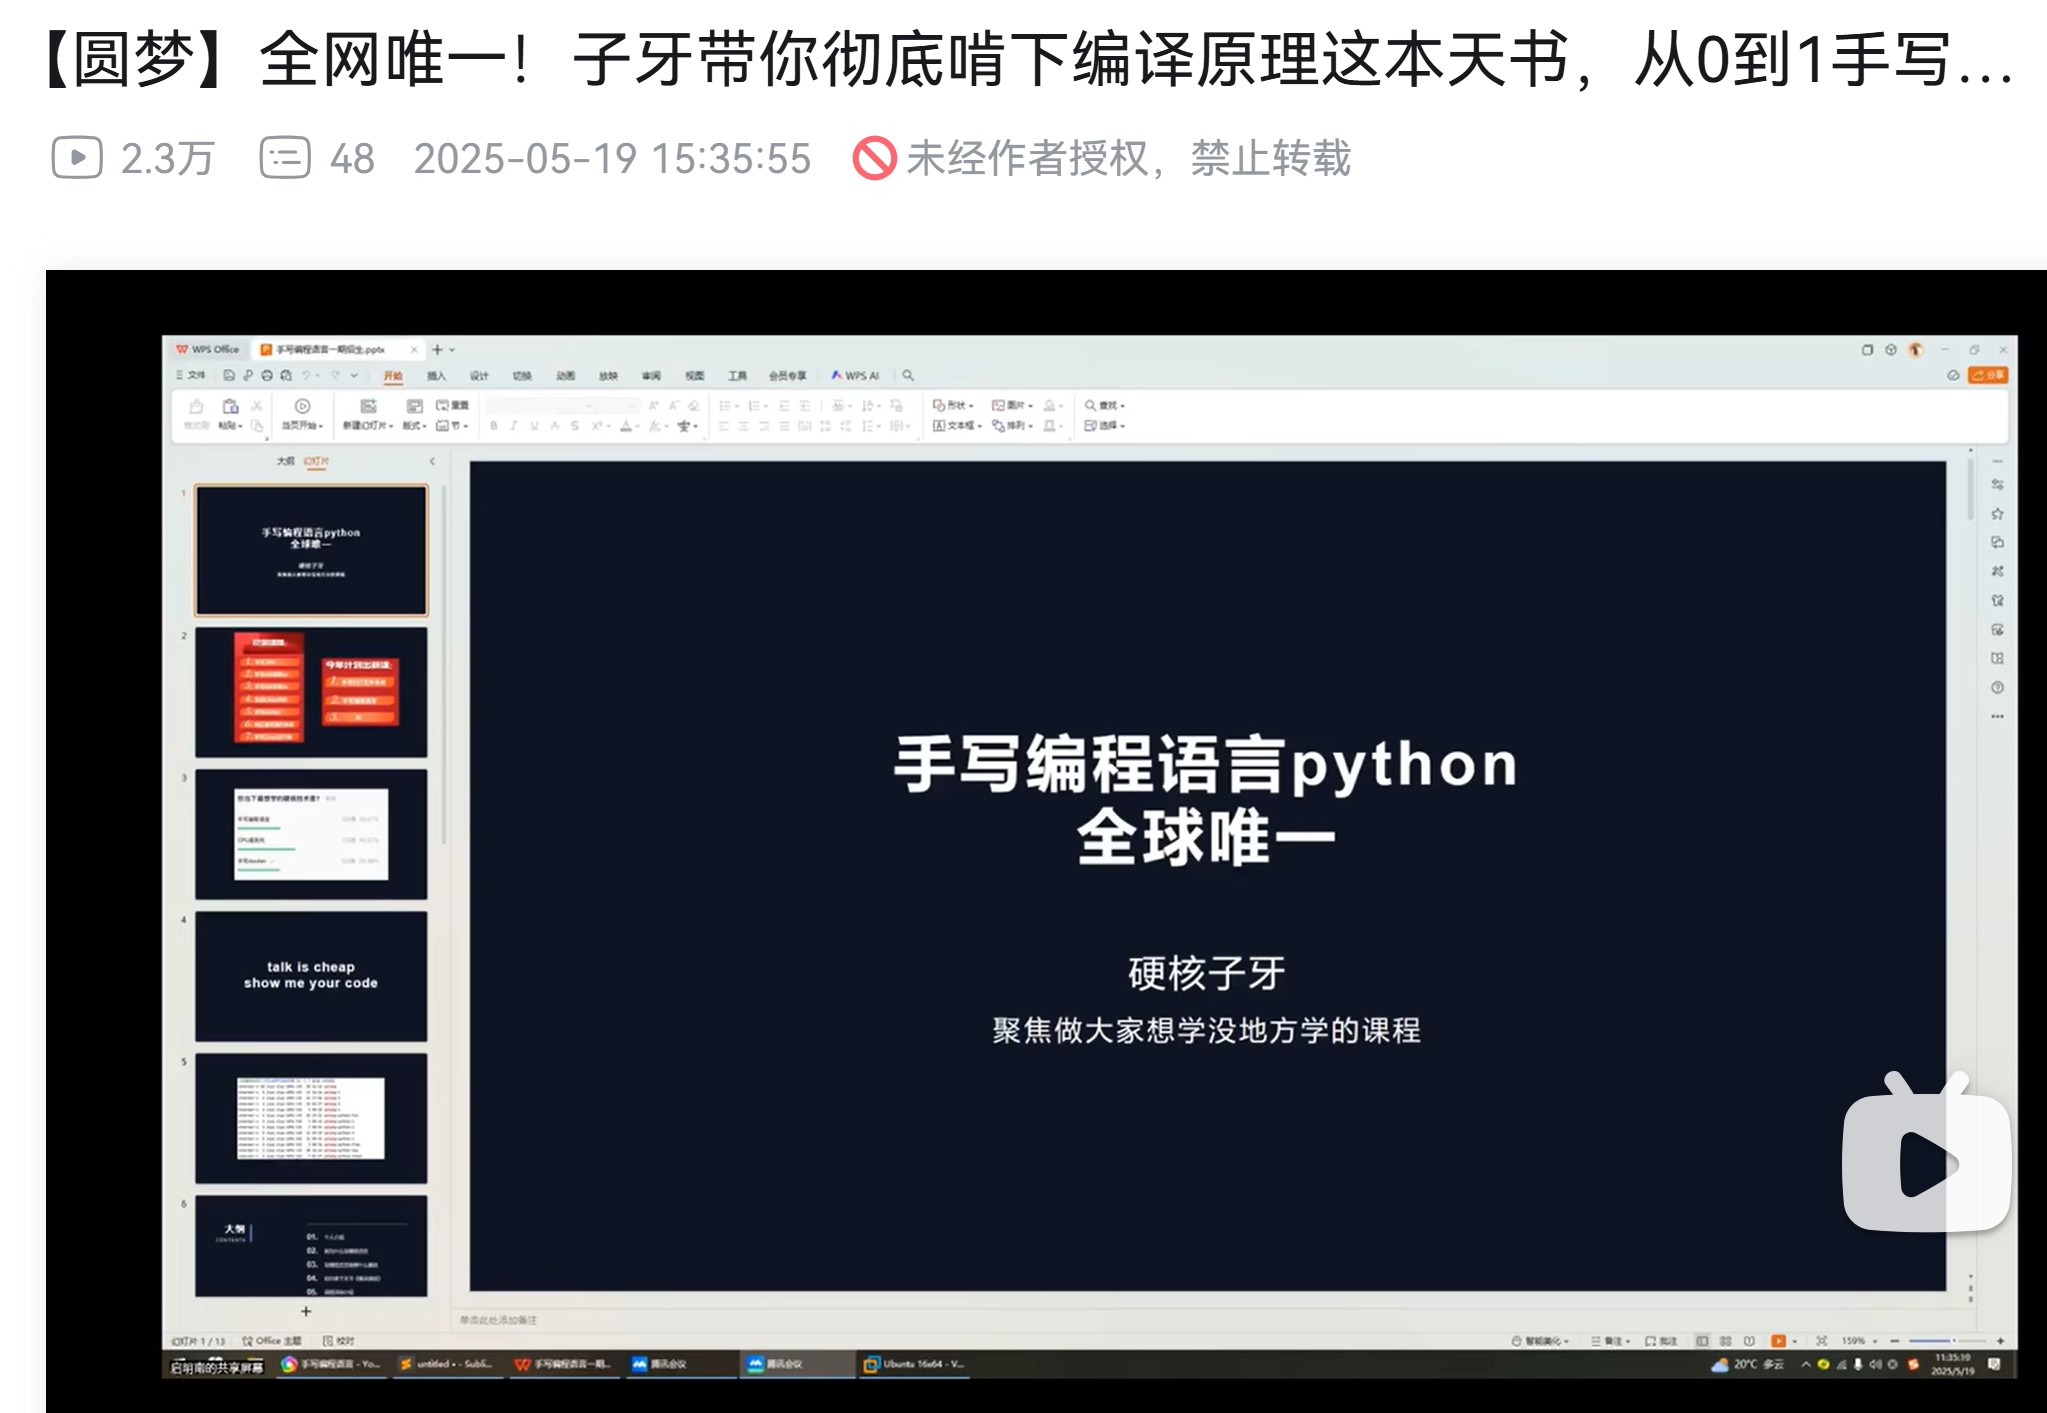The width and height of the screenshot is (2047, 1413).
Task: Click the font color A swatch
Action: click(x=627, y=426)
